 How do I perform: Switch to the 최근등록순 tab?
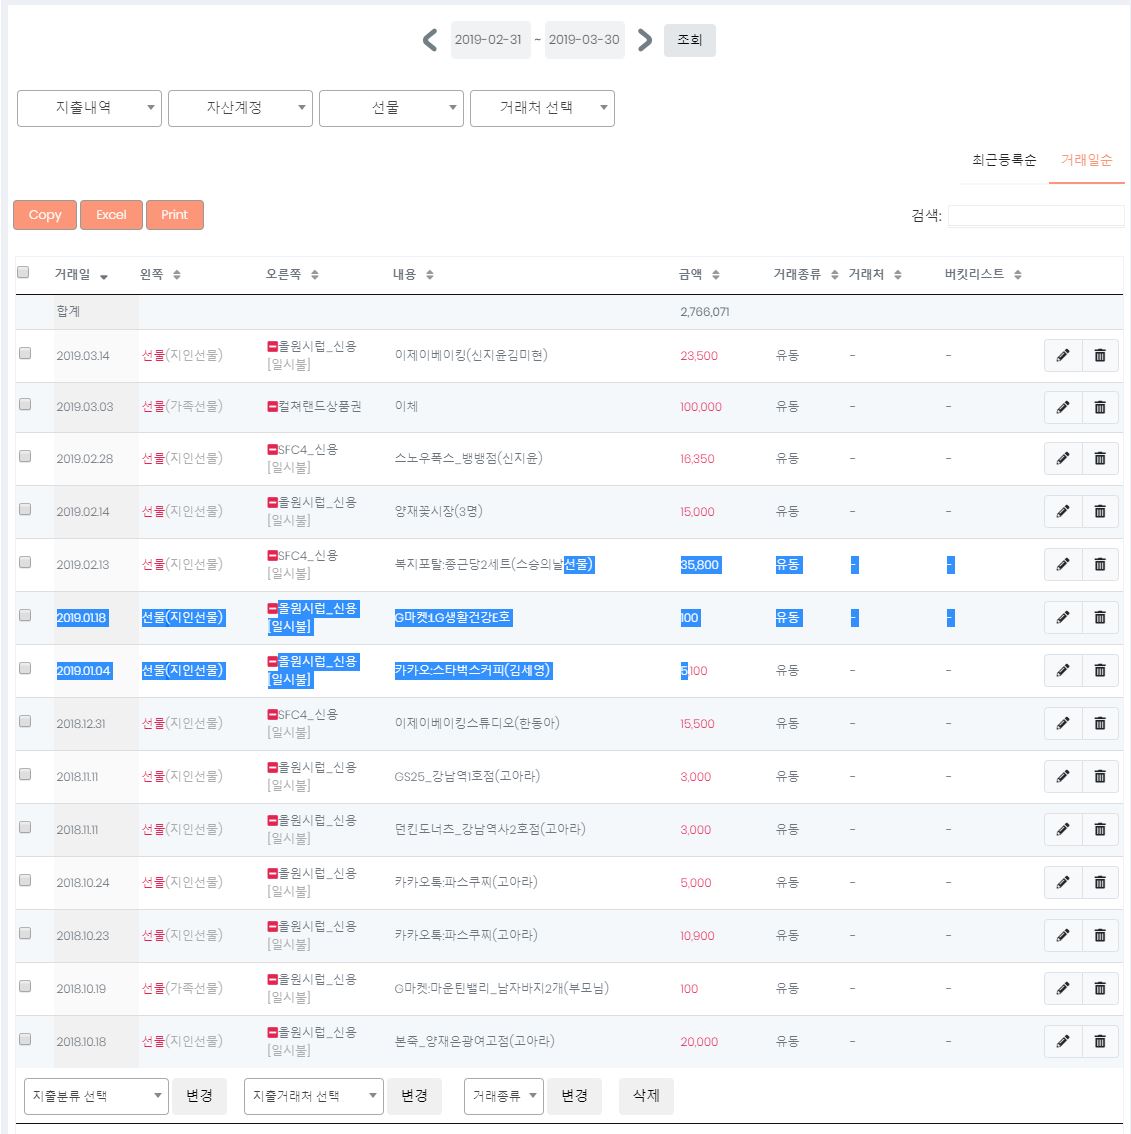coord(1003,160)
